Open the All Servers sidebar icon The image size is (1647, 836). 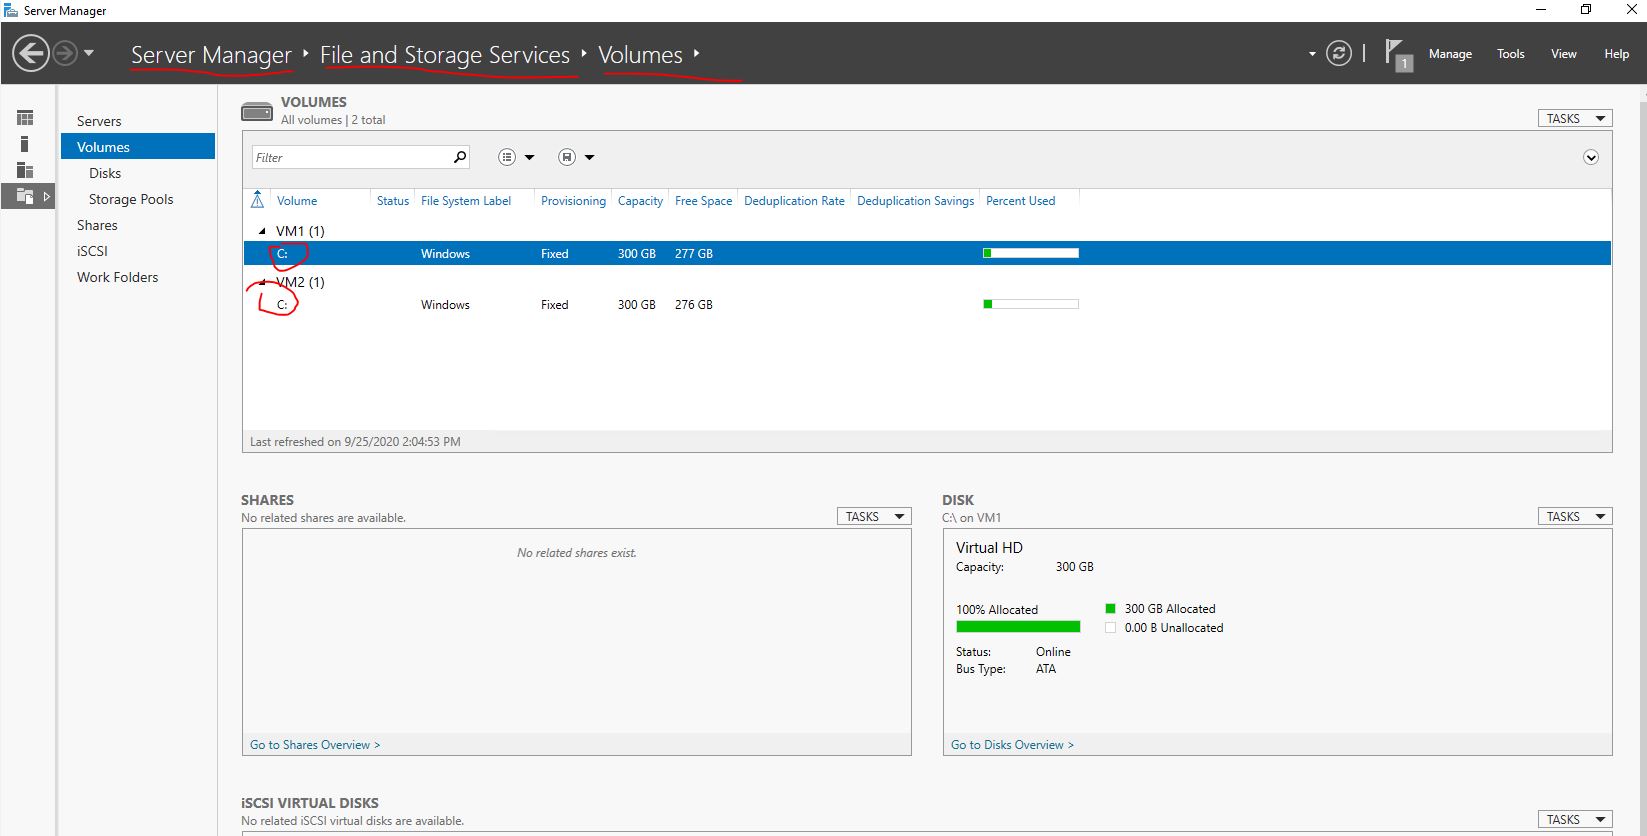(25, 170)
